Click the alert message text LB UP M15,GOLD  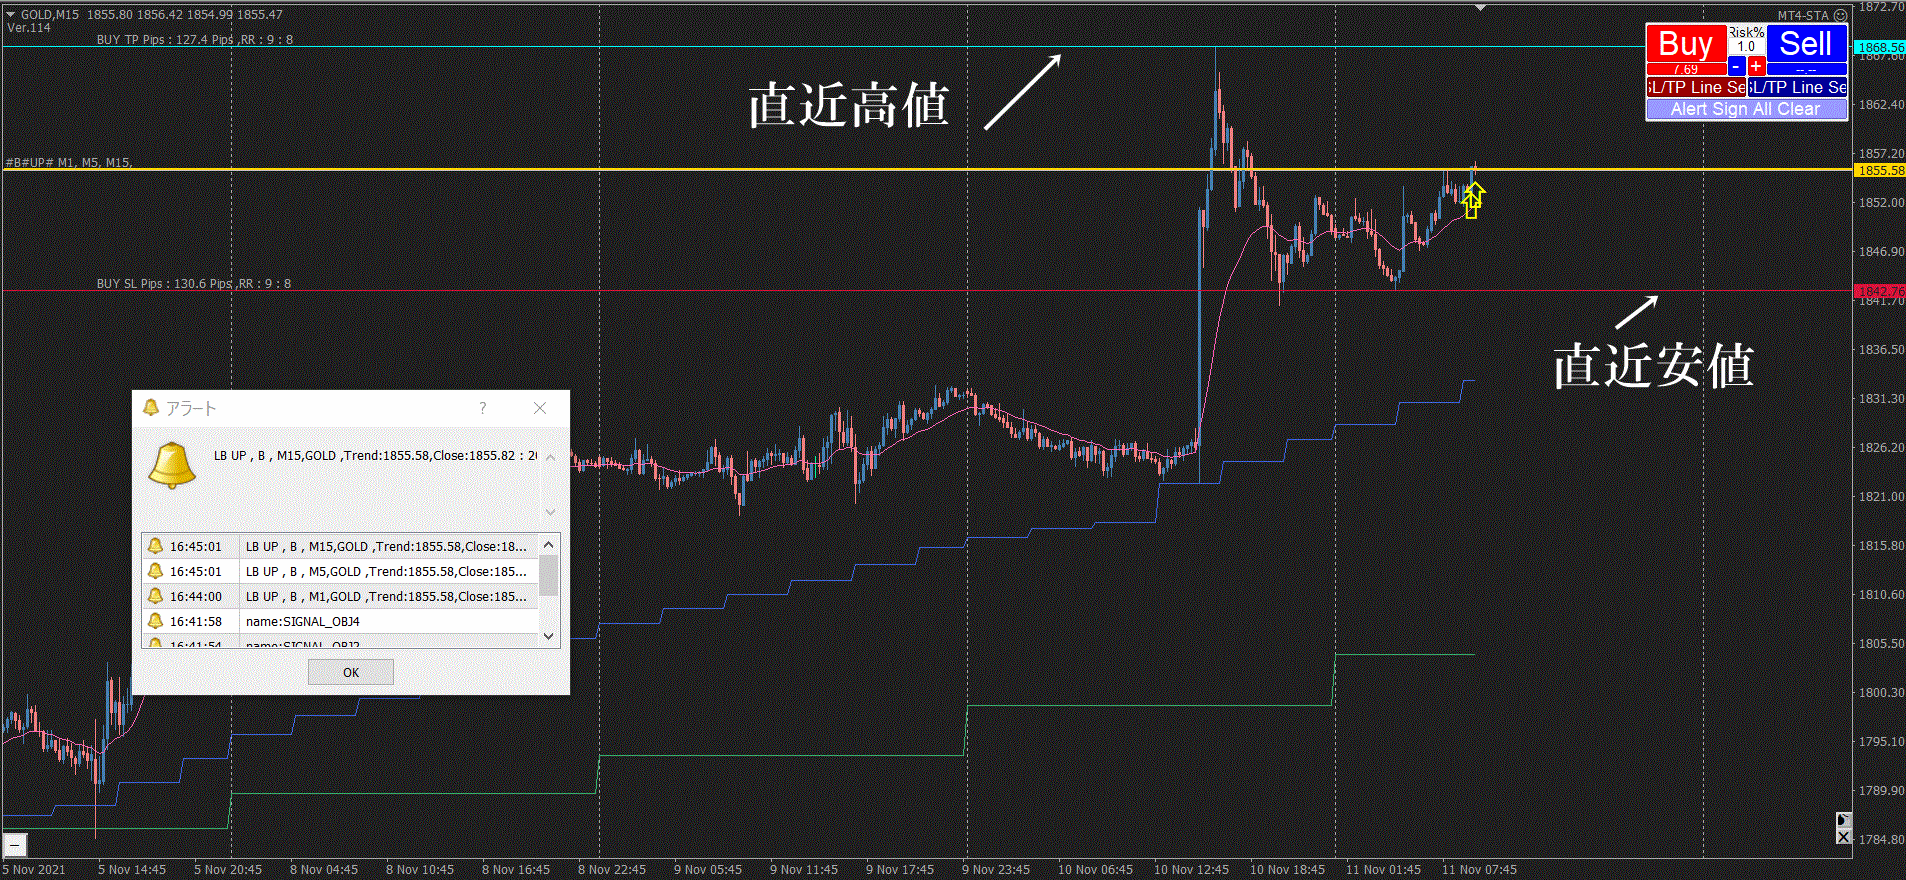375,455
